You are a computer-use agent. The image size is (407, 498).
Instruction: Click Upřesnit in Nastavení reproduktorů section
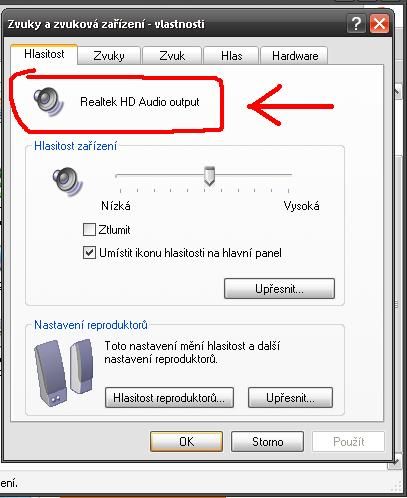(x=290, y=398)
